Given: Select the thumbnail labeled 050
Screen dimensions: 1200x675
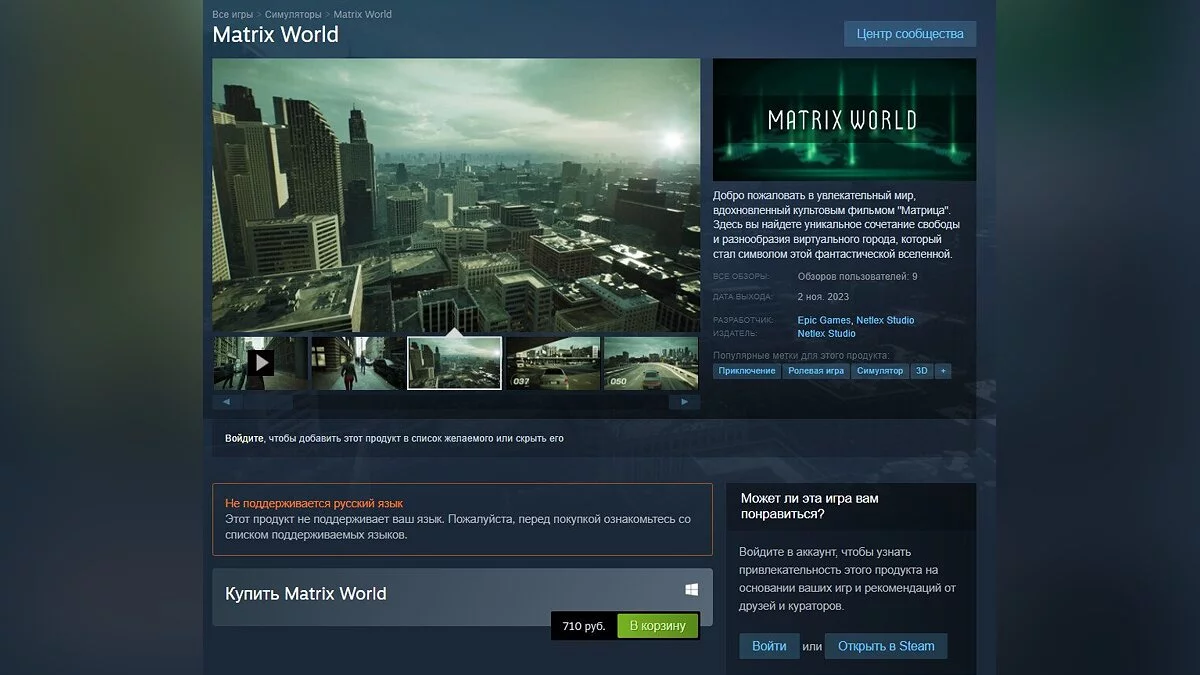Looking at the screenshot, I should pyautogui.click(x=650, y=362).
